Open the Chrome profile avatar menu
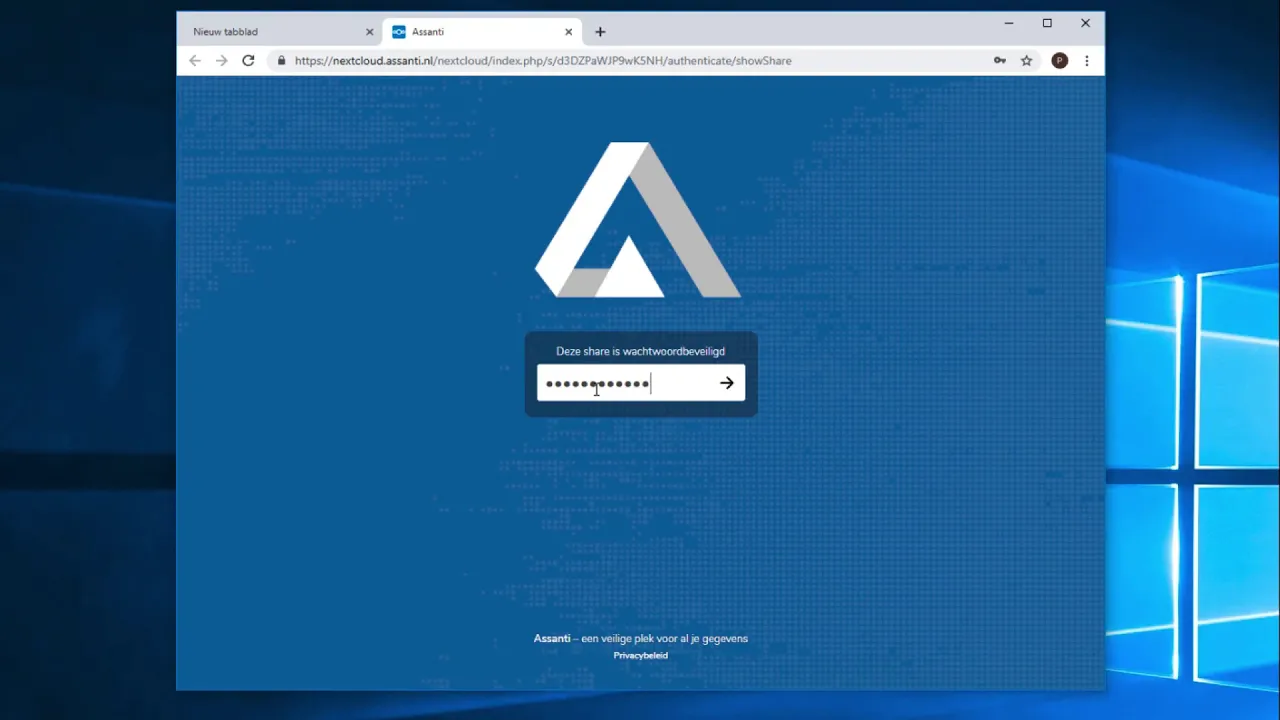The height and width of the screenshot is (720, 1280). pos(1060,61)
